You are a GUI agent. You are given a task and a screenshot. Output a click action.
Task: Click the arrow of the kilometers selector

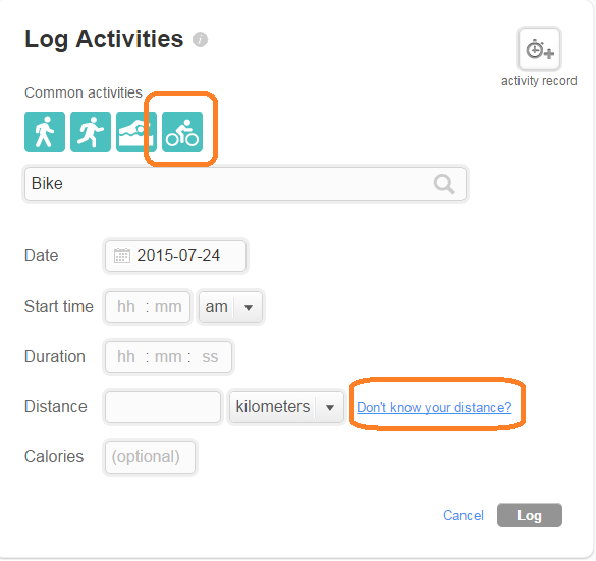330,407
